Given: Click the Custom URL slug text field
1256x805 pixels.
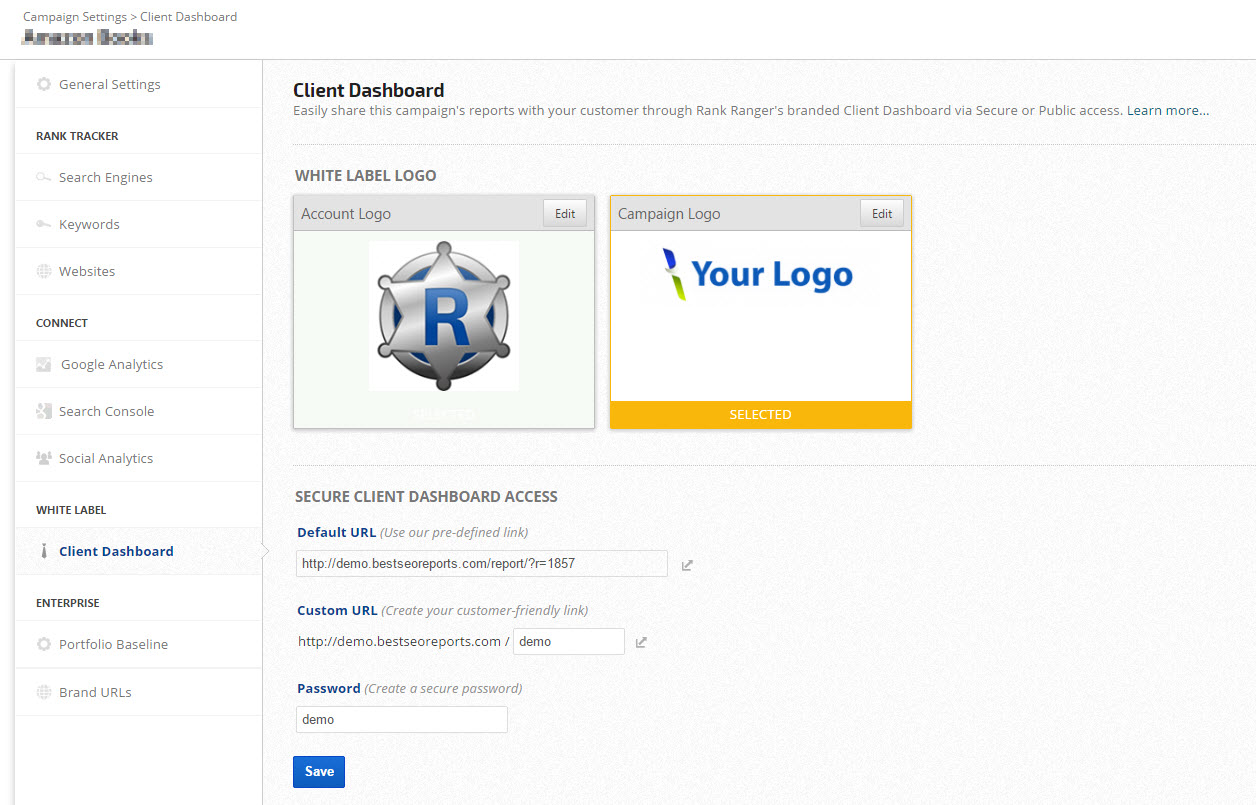Looking at the screenshot, I should point(568,642).
